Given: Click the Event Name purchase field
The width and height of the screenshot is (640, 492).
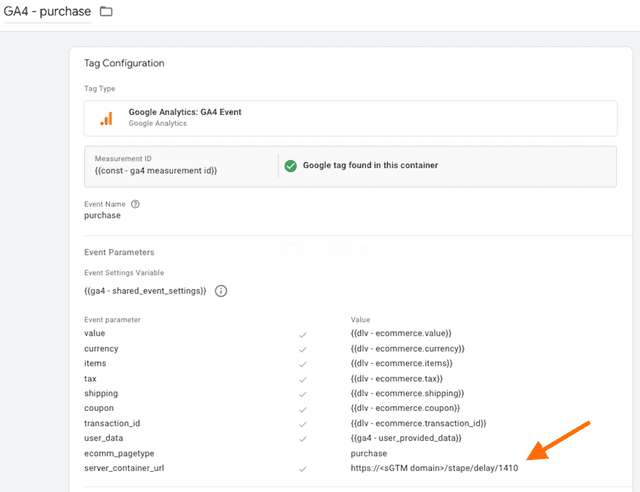Looking at the screenshot, I should 102,215.
